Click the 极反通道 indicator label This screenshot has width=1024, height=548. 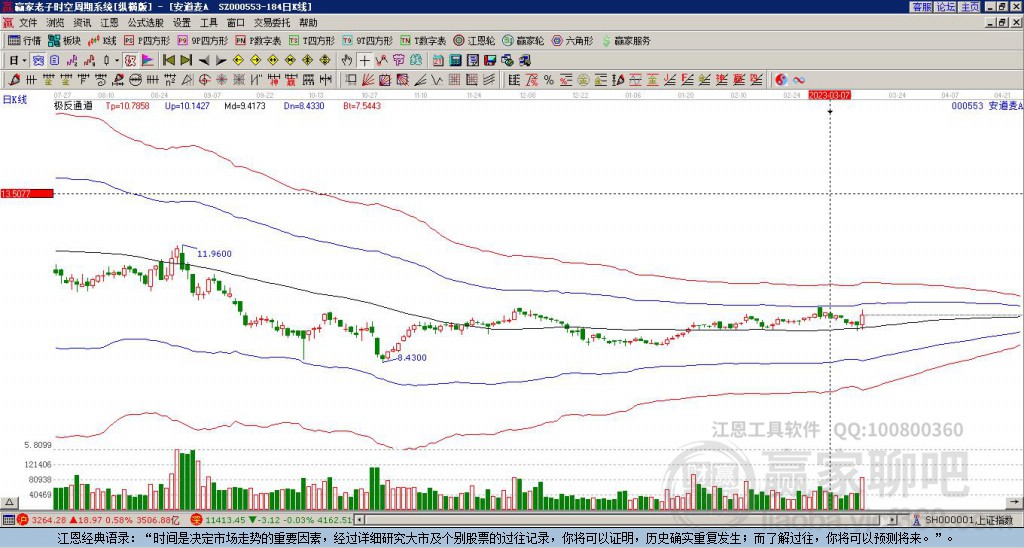tap(73, 105)
